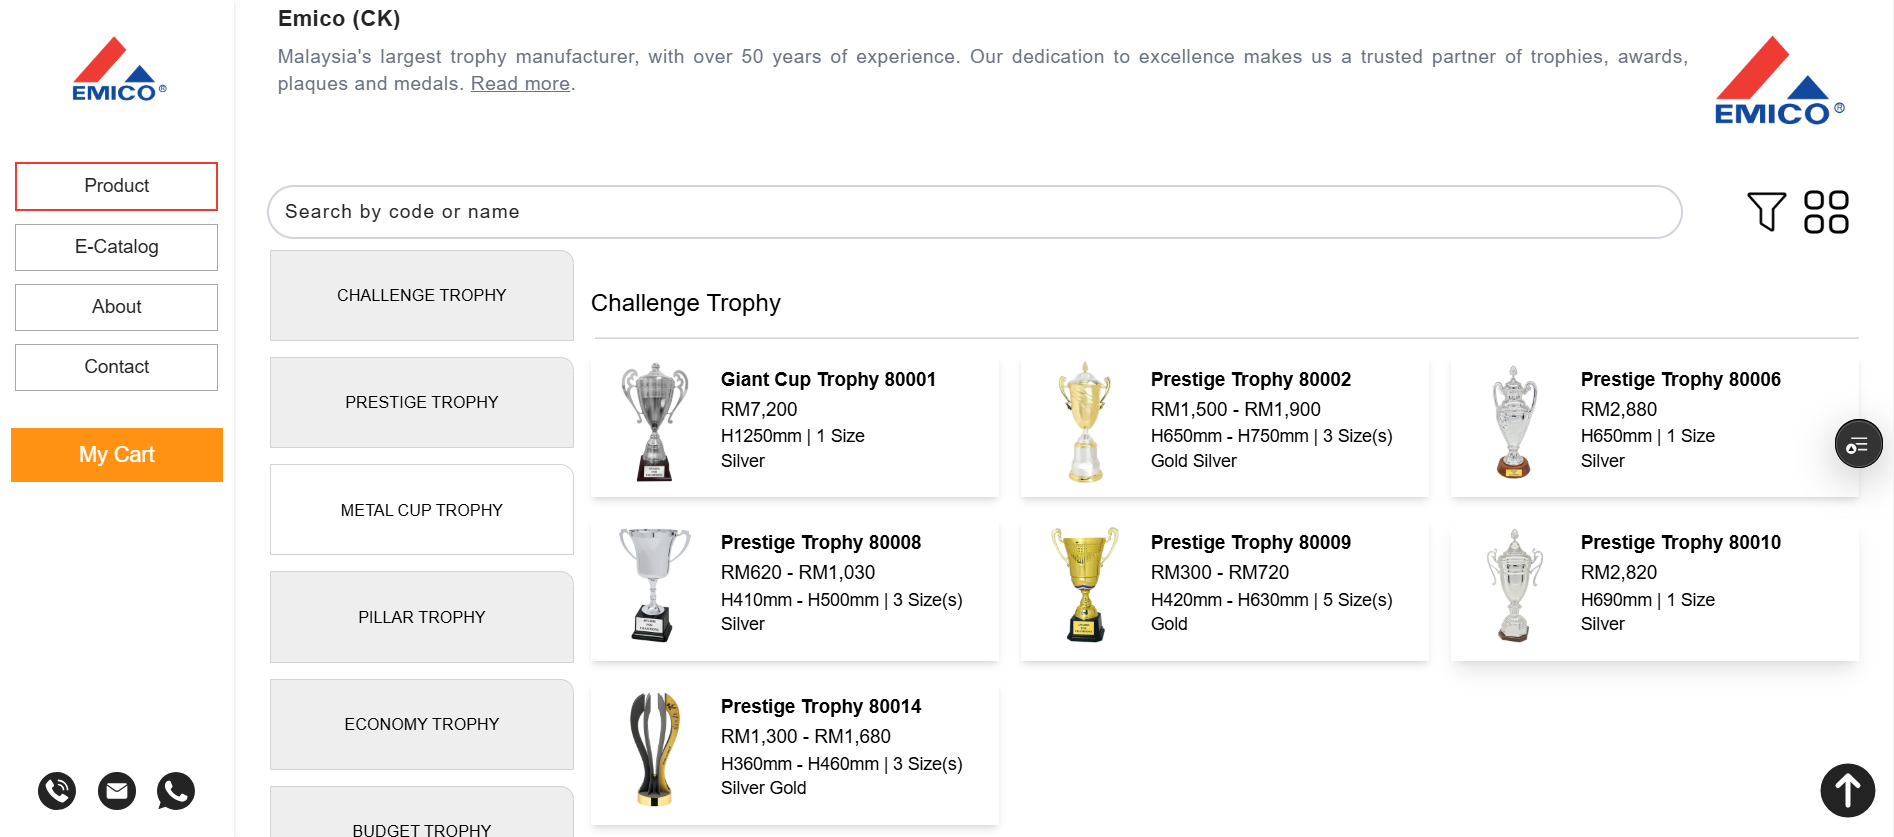Viewport: 1894px width, 837px height.
Task: Click the Emico logo in sidebar
Action: point(119,69)
